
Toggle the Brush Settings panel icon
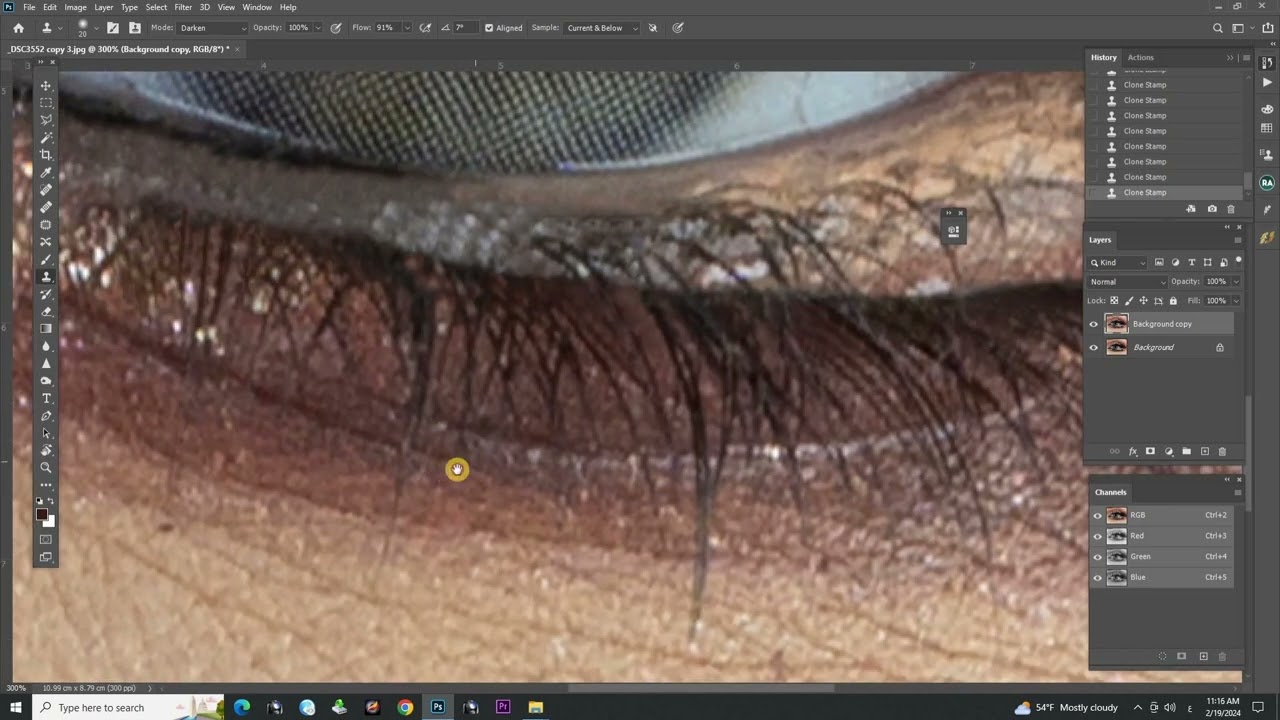(x=113, y=28)
